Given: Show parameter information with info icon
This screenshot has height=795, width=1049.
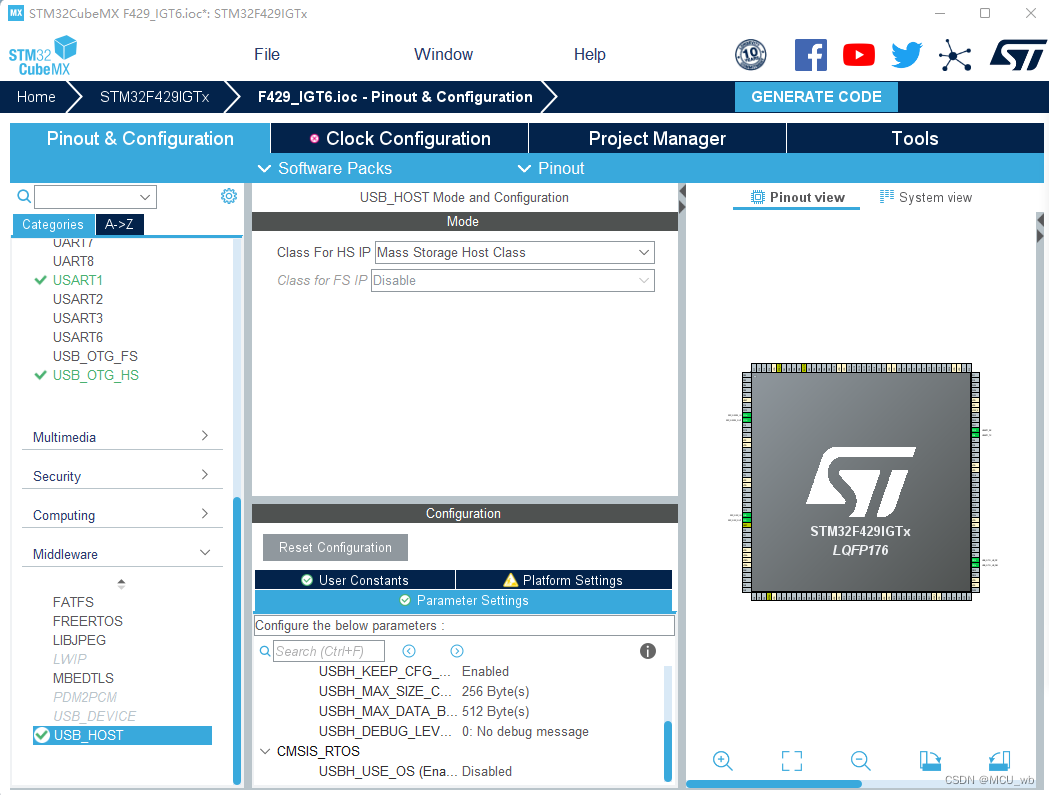Looking at the screenshot, I should pos(648,651).
